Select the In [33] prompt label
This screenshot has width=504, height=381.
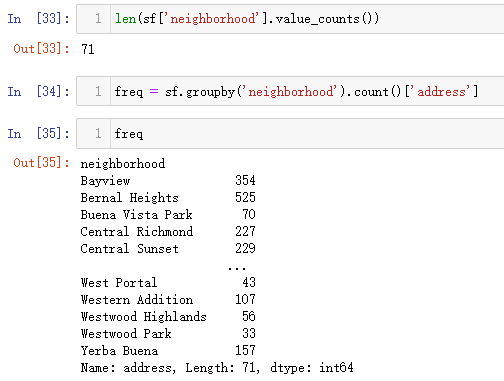[39, 19]
